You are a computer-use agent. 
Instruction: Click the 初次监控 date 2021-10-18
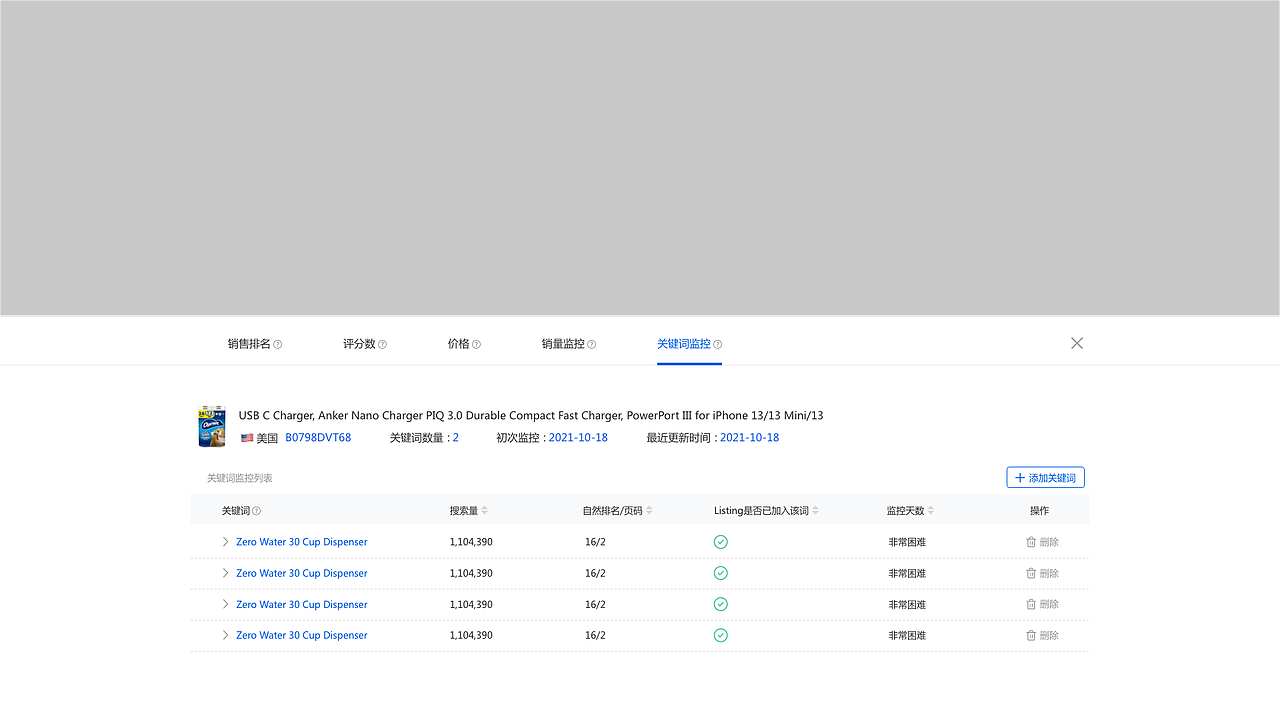pyautogui.click(x=578, y=438)
